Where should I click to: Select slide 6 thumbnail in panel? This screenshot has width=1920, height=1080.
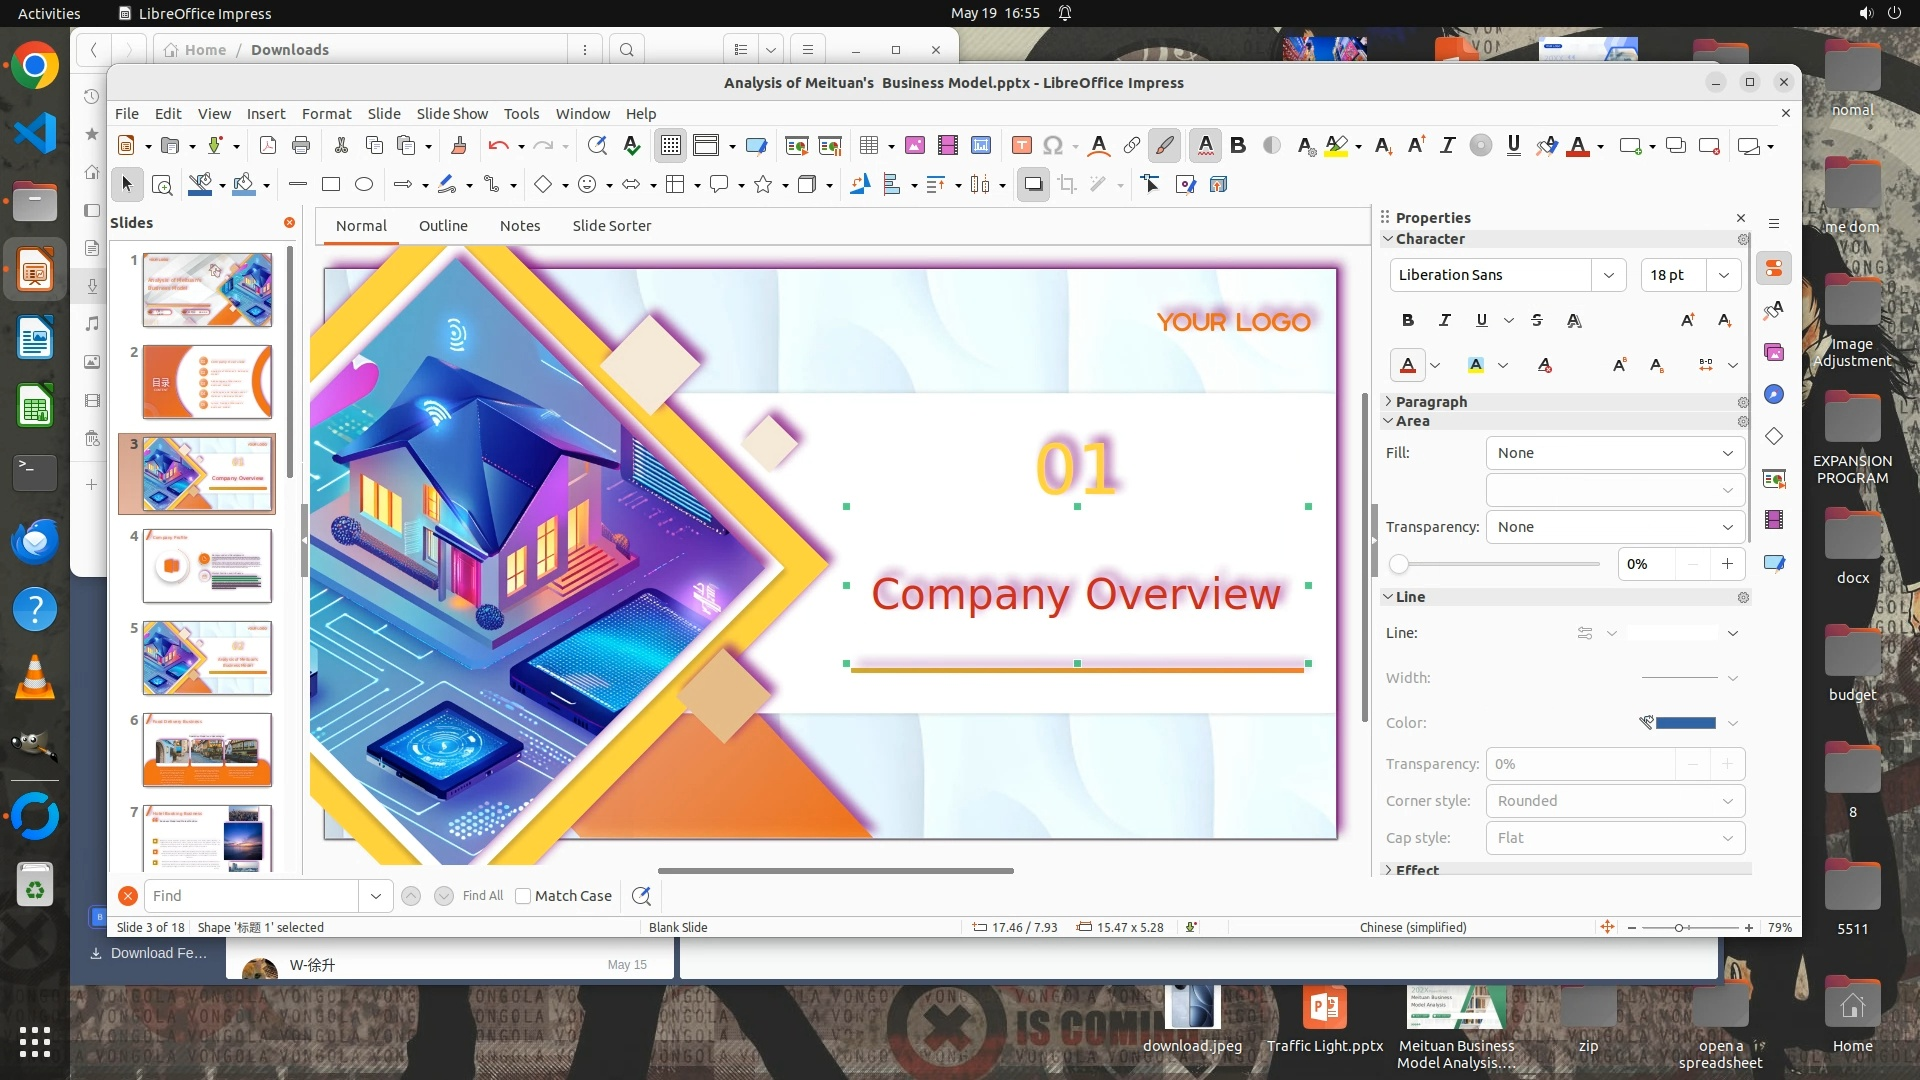pos(207,750)
